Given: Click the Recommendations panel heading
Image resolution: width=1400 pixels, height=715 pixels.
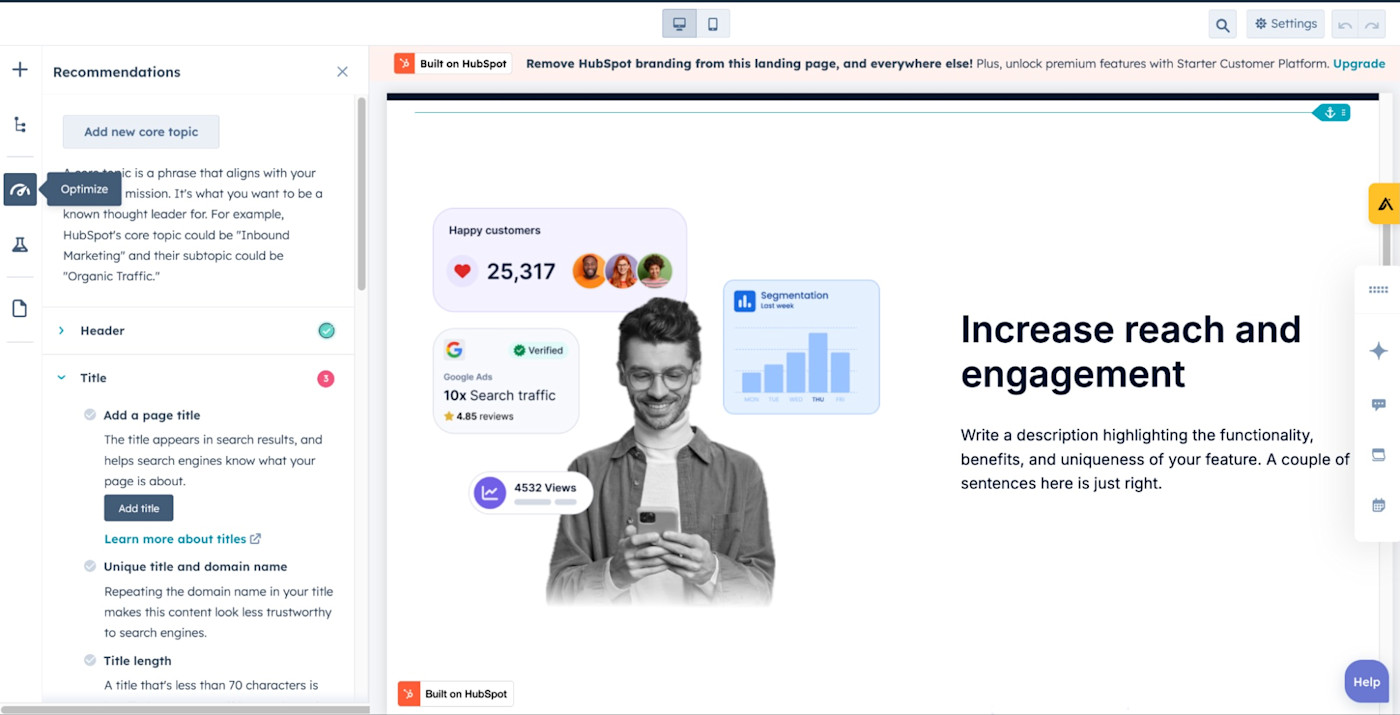Looking at the screenshot, I should [x=117, y=72].
